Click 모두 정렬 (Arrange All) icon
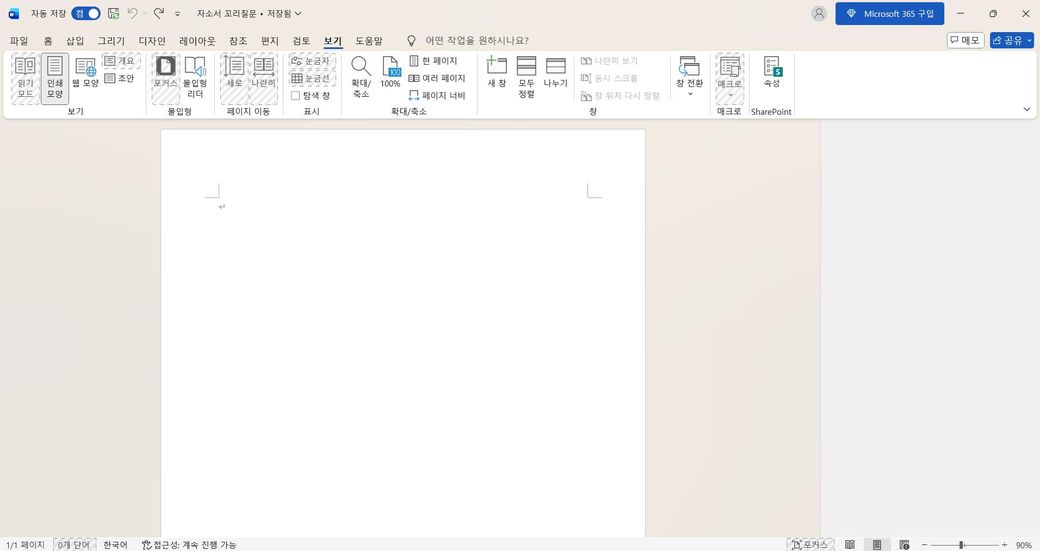Screen dimensions: 1040x551 tap(526, 78)
